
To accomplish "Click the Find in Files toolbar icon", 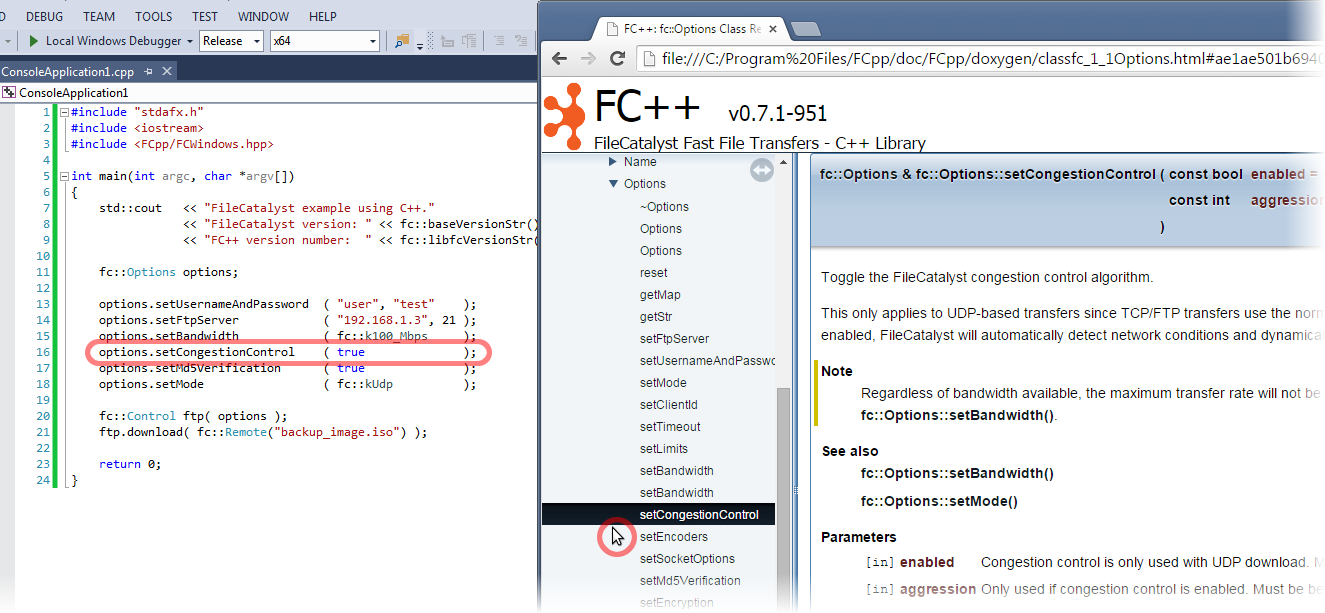I will (402, 41).
